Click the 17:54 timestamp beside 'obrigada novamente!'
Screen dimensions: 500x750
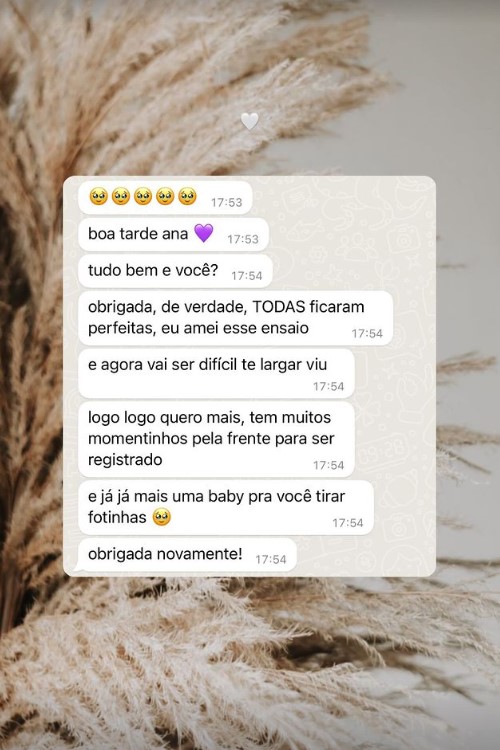click(x=271, y=559)
